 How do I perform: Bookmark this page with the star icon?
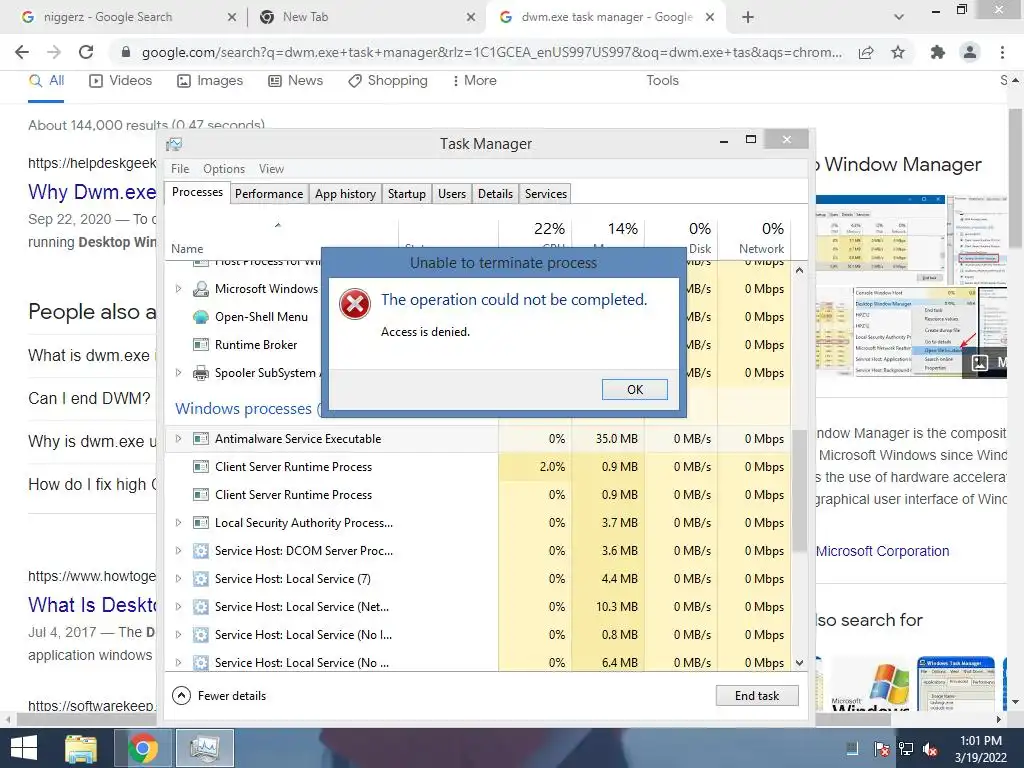coord(898,52)
